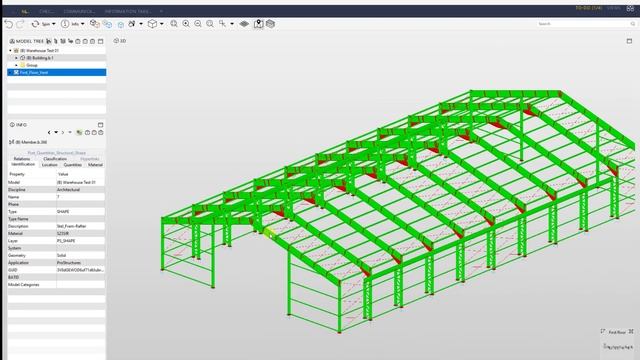Open the binoculars icon at top right
The image size is (640, 360).
pyautogui.click(x=630, y=8)
